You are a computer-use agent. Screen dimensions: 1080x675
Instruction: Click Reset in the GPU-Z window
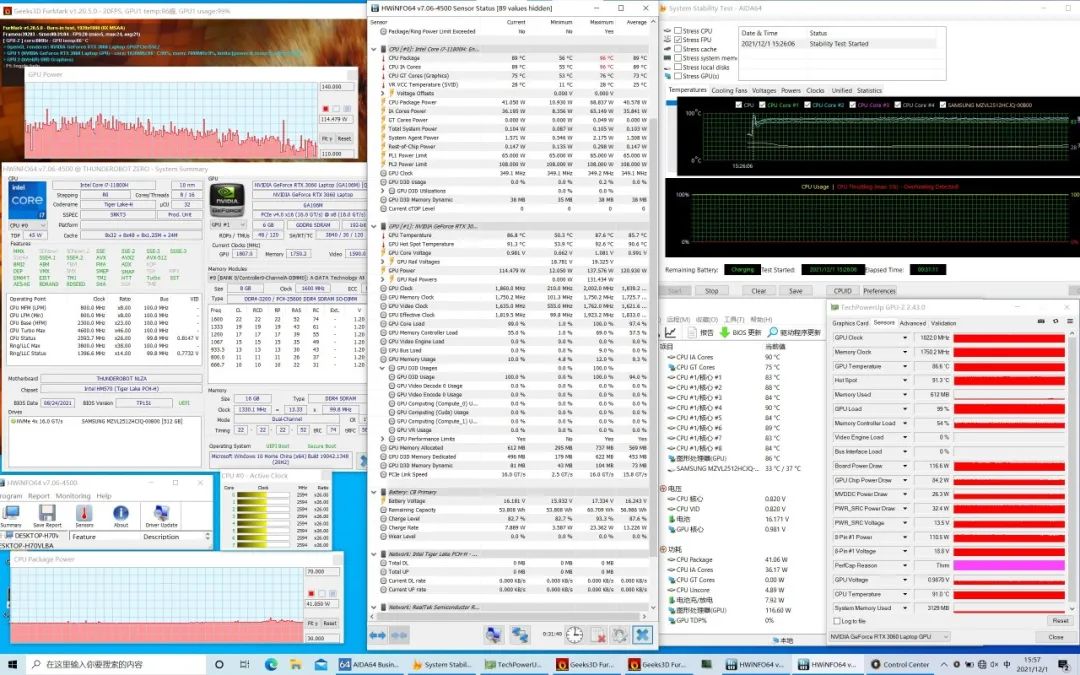point(1060,621)
